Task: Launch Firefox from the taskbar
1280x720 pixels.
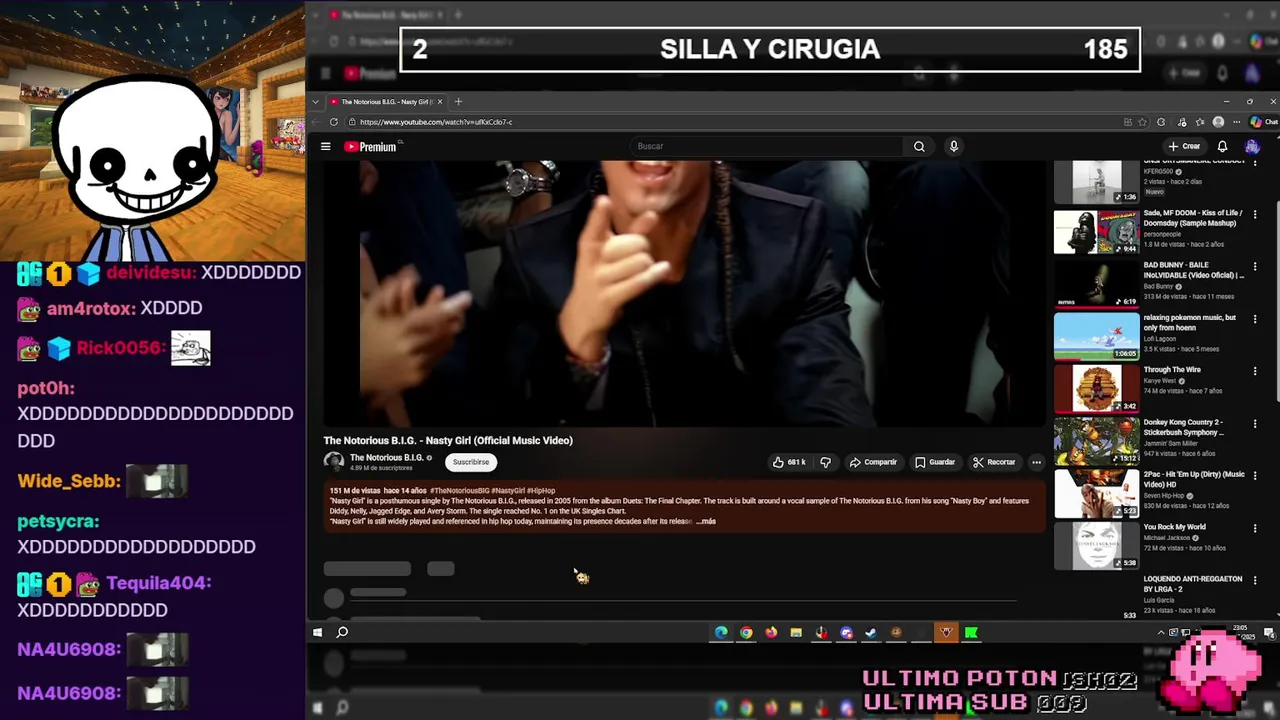Action: point(771,632)
